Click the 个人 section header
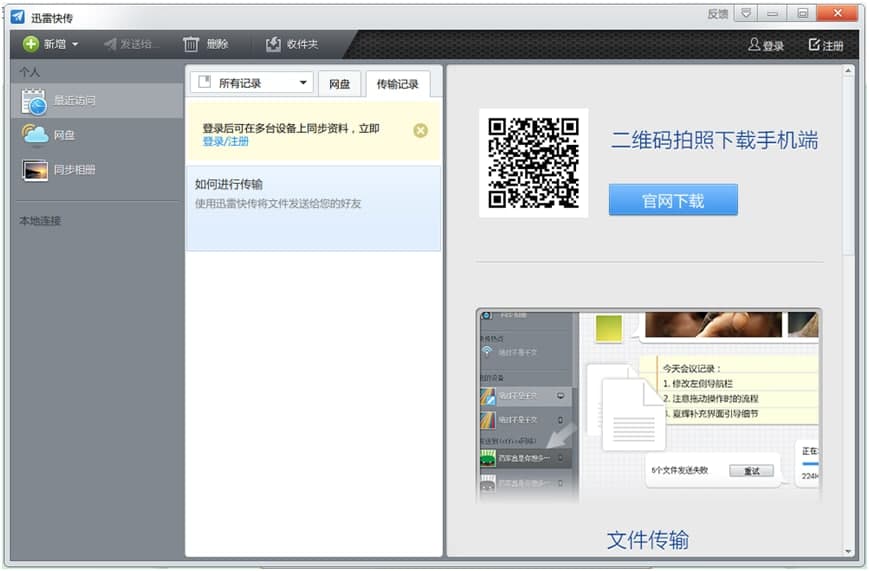Screen dimensions: 869x571 coord(29,72)
